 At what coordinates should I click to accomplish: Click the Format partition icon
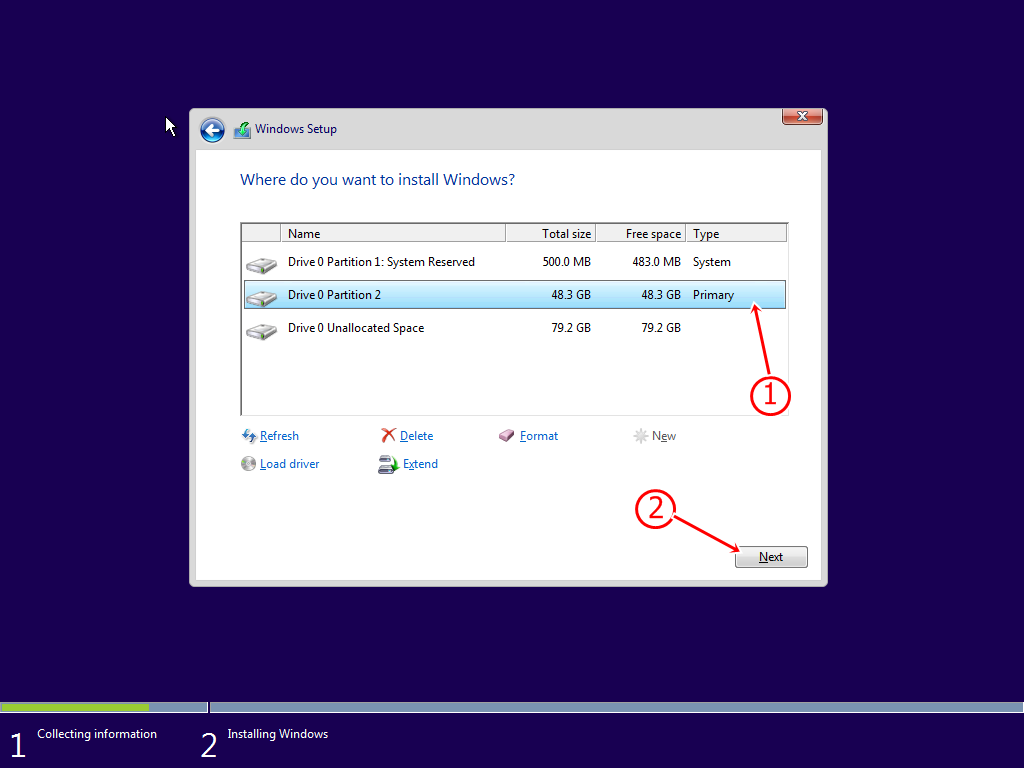[503, 435]
